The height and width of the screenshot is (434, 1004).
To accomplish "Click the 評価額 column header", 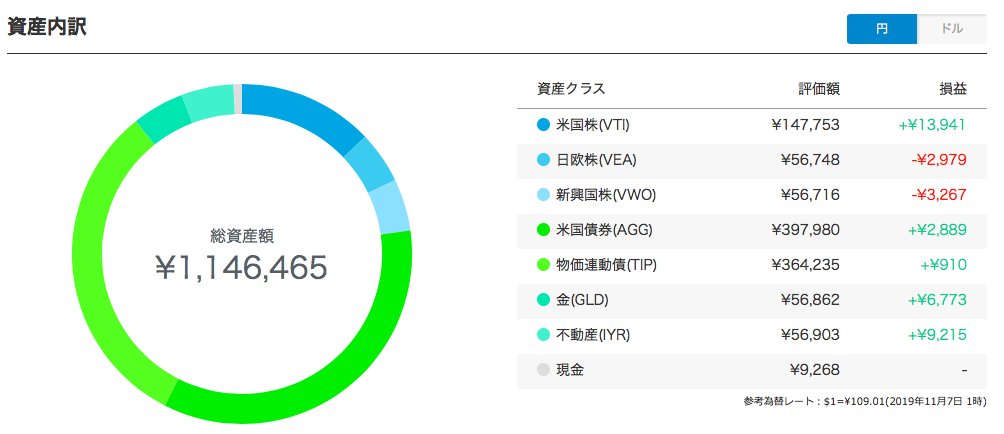I will [x=819, y=90].
